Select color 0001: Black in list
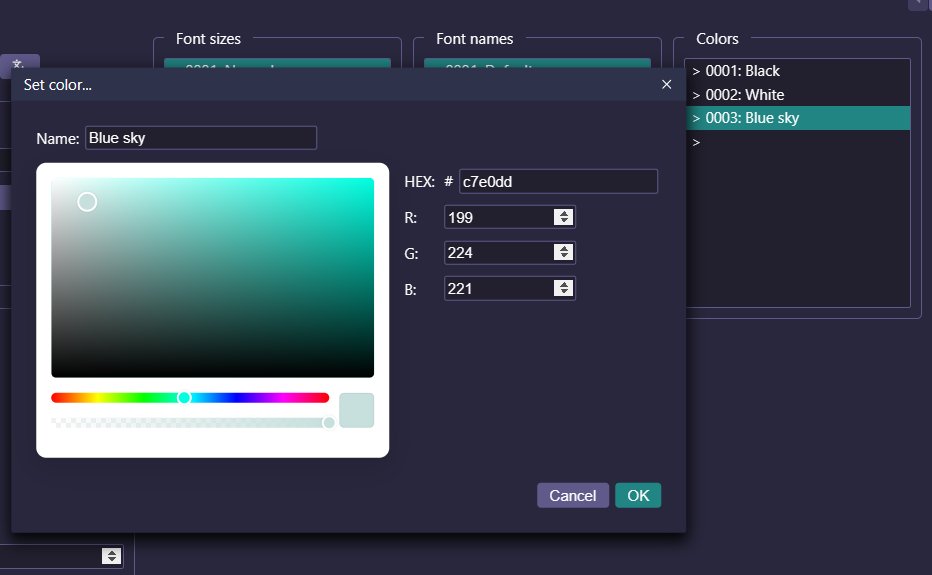The image size is (932, 575). (x=798, y=71)
